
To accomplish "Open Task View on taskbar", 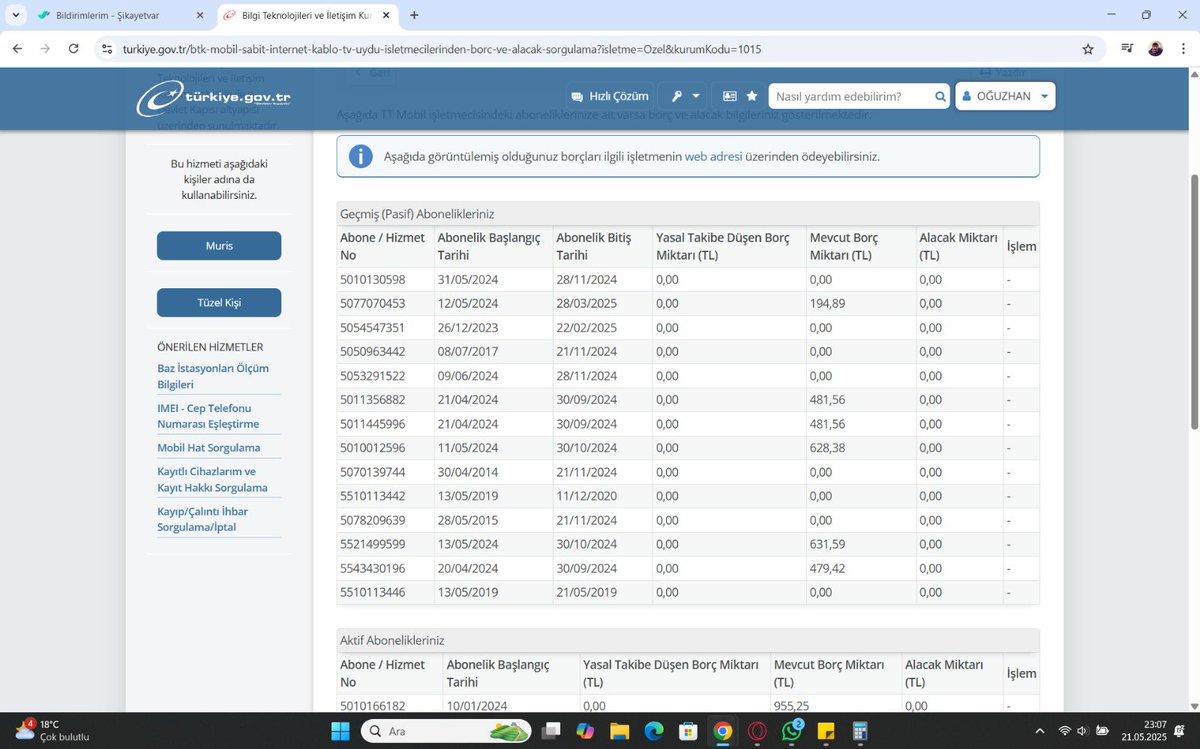I will pyautogui.click(x=552, y=731).
